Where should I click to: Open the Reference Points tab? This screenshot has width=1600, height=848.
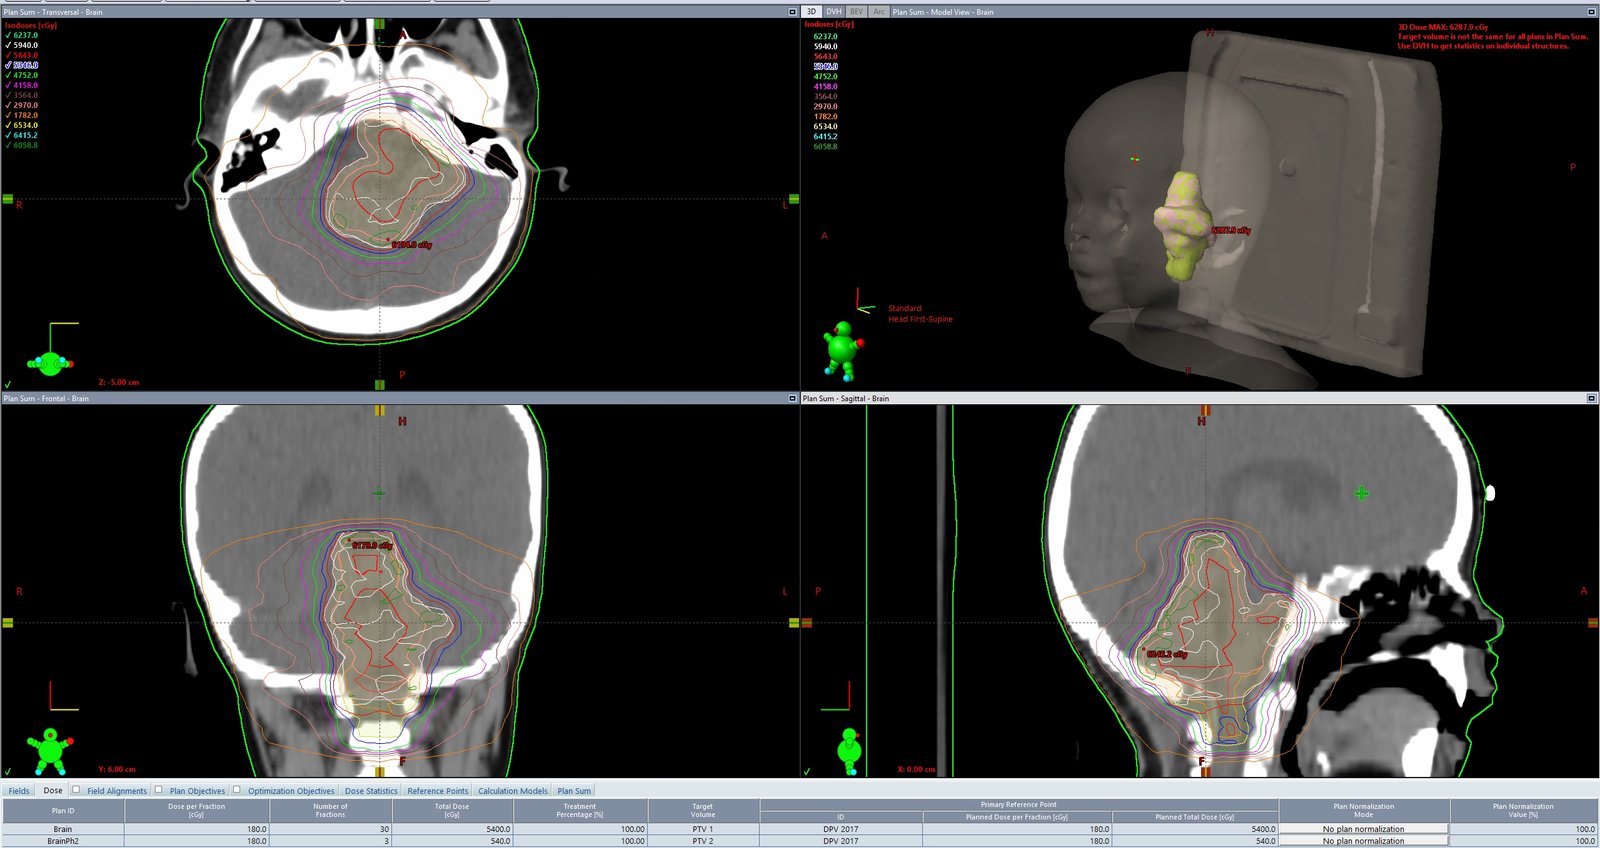tap(437, 791)
